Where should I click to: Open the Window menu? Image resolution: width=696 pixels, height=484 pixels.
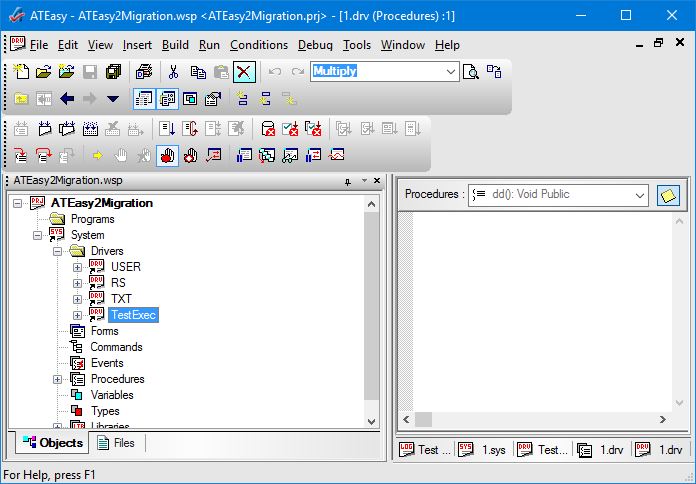pos(403,45)
